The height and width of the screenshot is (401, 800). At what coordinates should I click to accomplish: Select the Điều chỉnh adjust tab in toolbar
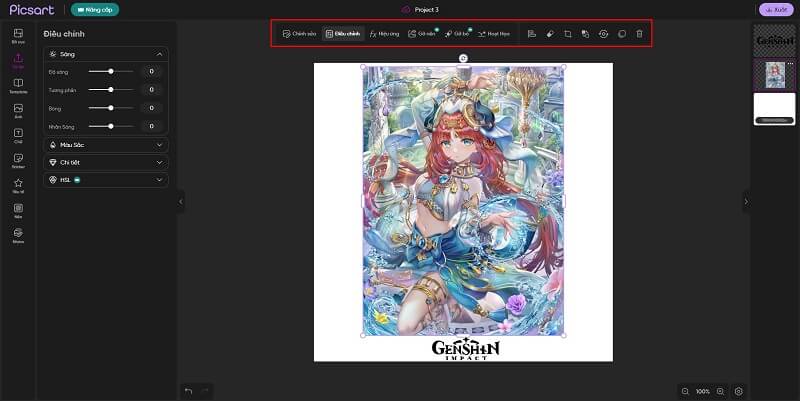coord(343,34)
